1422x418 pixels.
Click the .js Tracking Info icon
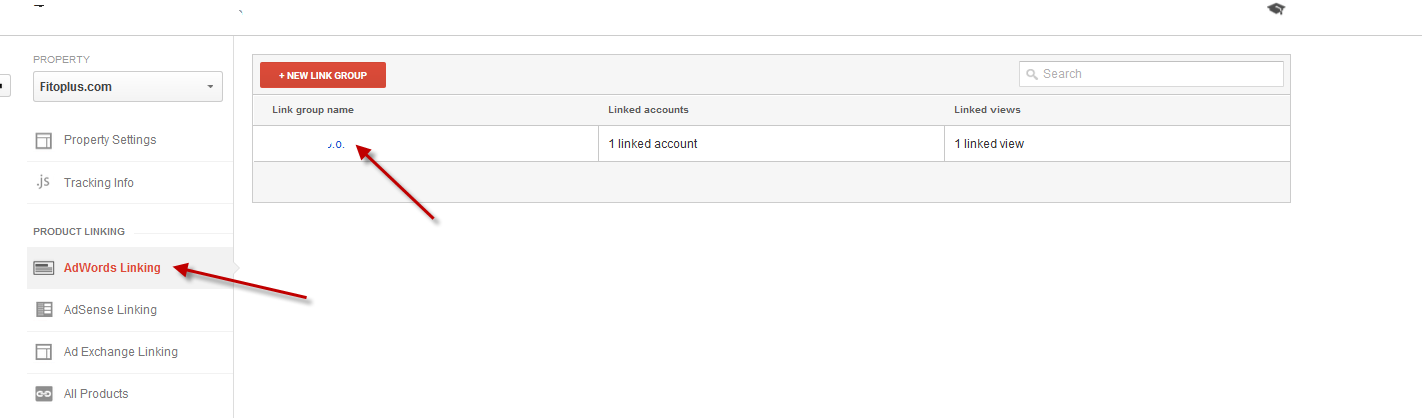click(43, 182)
